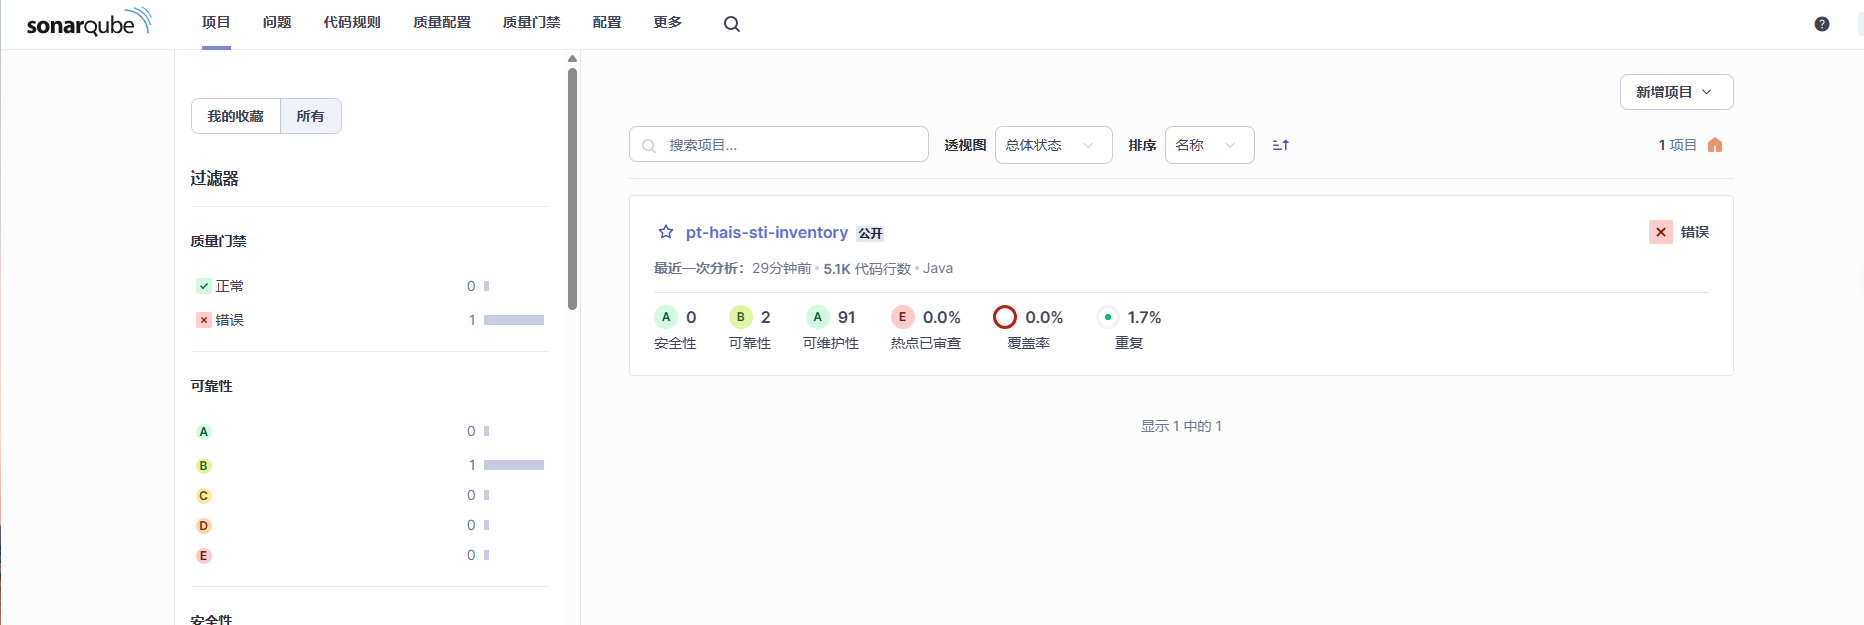Click the 热点已审查 label
Screen dimensions: 1864x625
coord(926,343)
